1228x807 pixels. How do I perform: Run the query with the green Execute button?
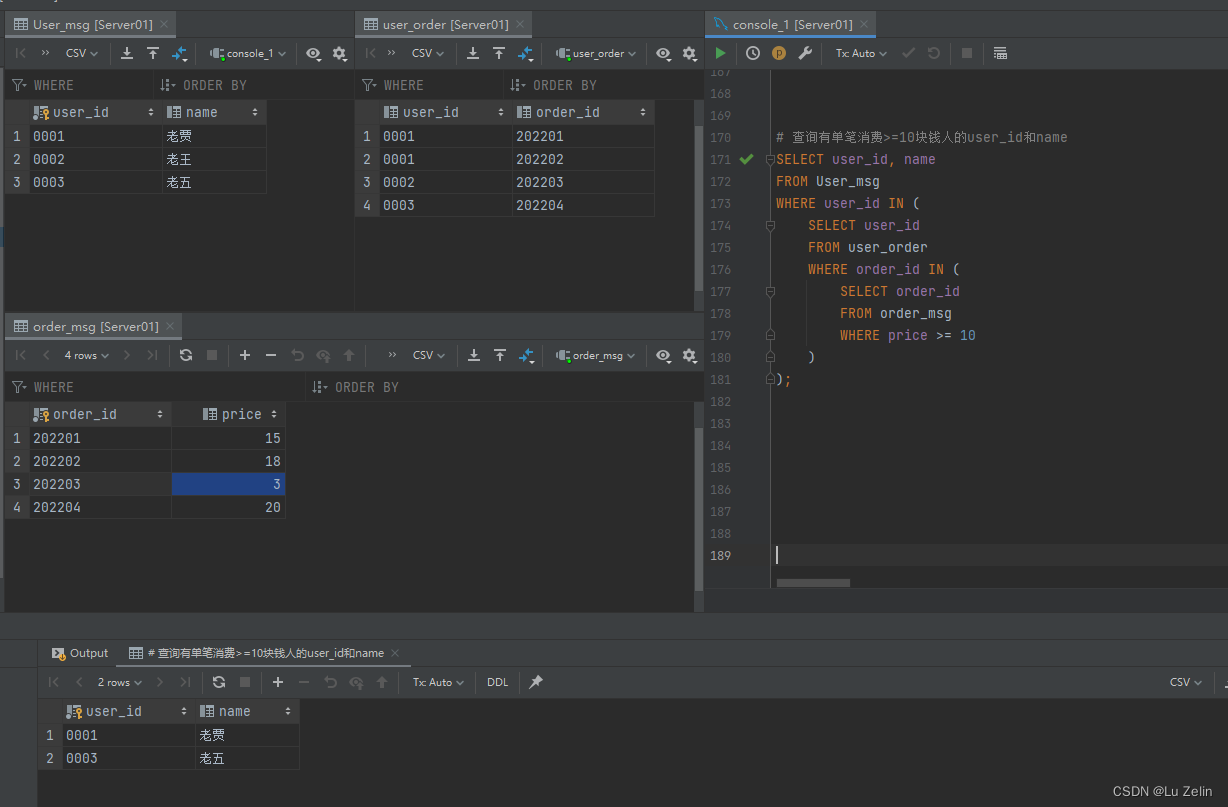pos(720,53)
